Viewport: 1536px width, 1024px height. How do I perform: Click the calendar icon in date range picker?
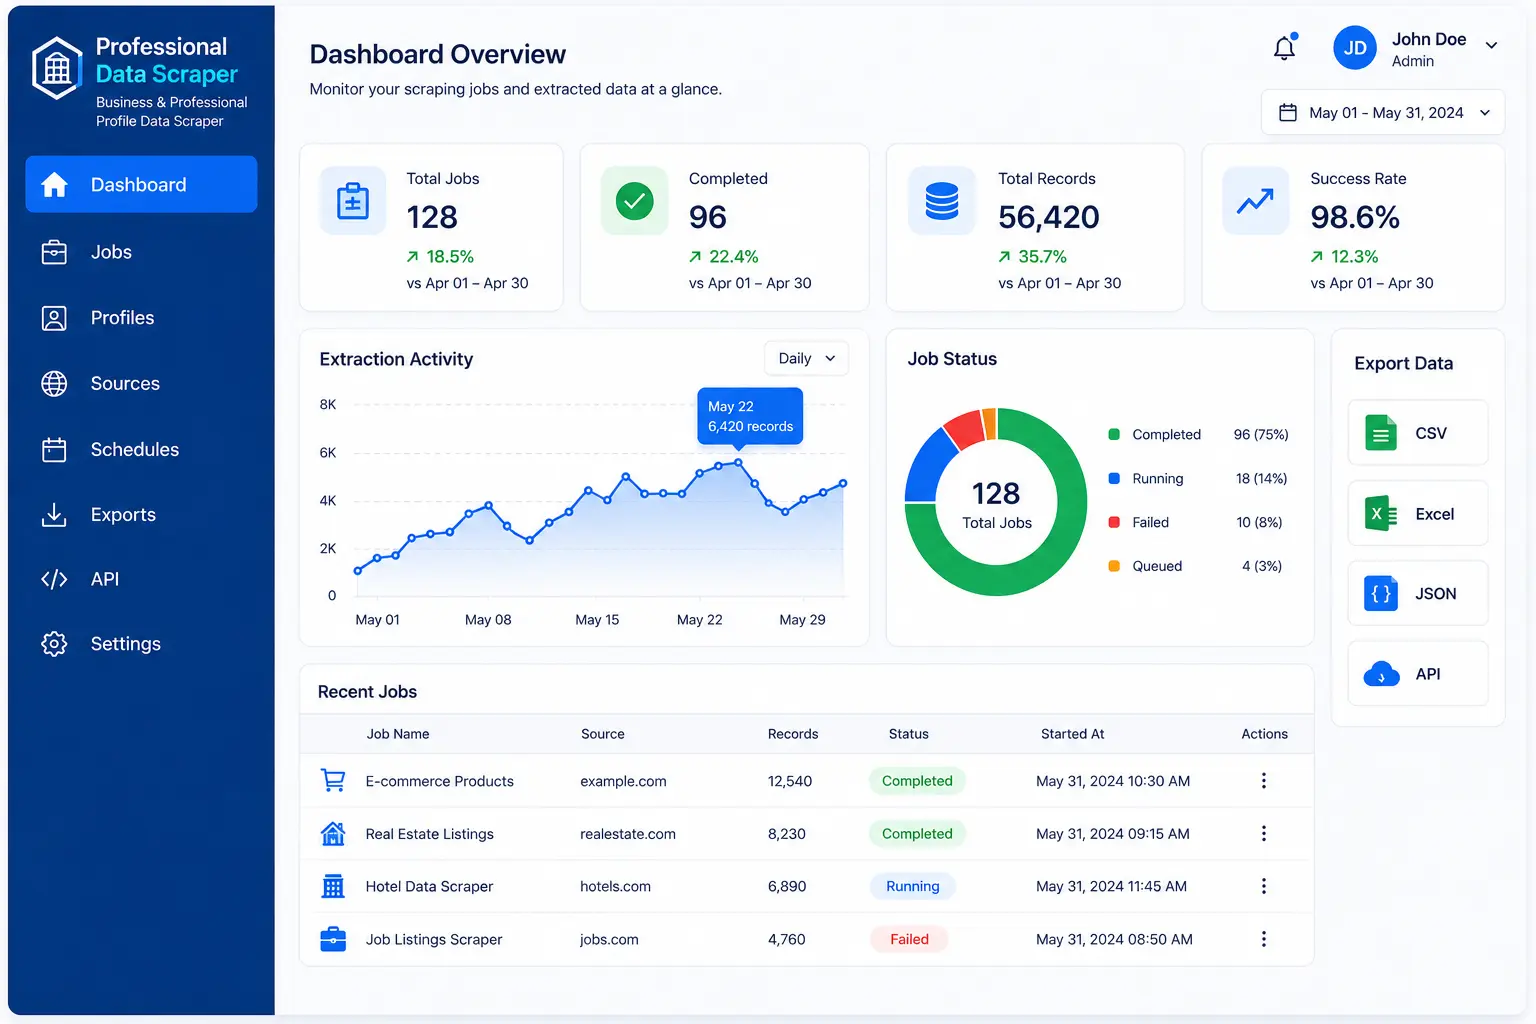pyautogui.click(x=1288, y=113)
